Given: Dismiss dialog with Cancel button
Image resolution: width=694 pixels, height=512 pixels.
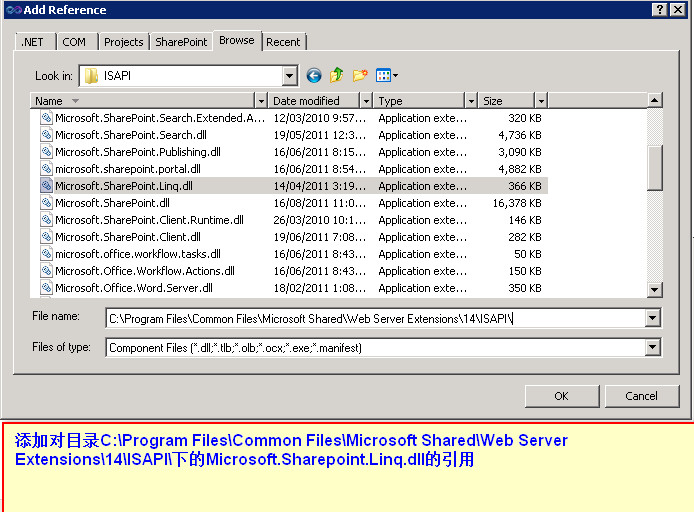Looking at the screenshot, I should [x=641, y=396].
